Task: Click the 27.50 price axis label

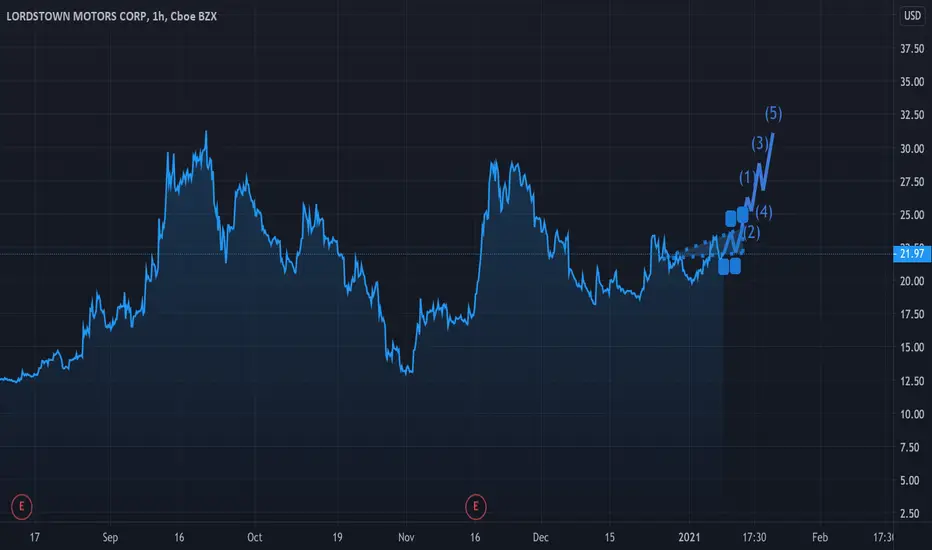Action: [912, 182]
